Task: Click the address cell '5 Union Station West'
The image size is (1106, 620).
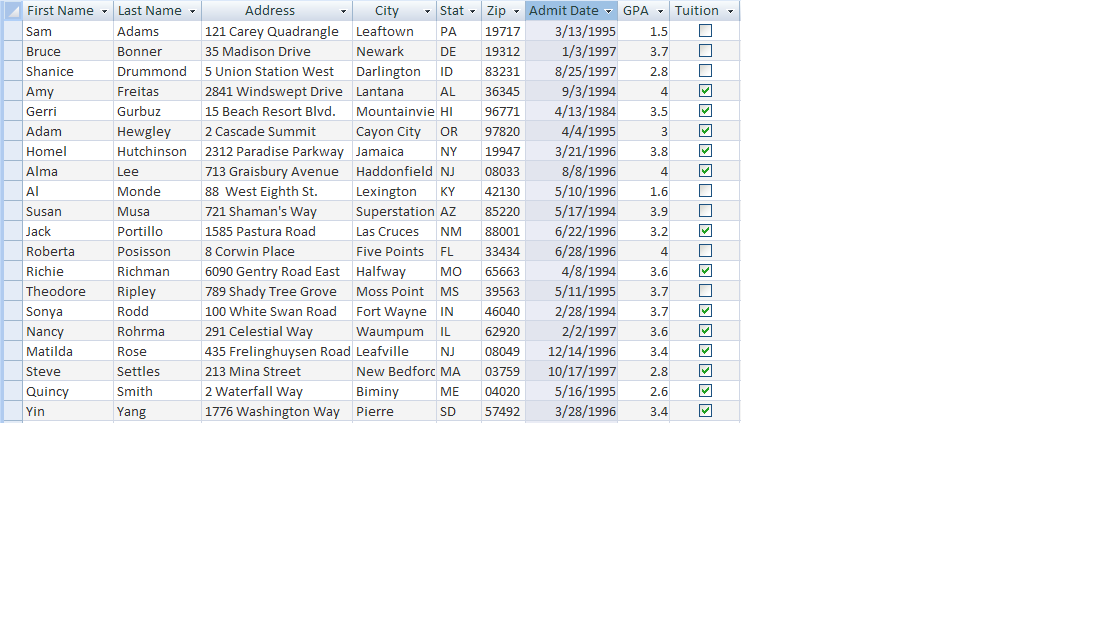Action: [x=270, y=71]
